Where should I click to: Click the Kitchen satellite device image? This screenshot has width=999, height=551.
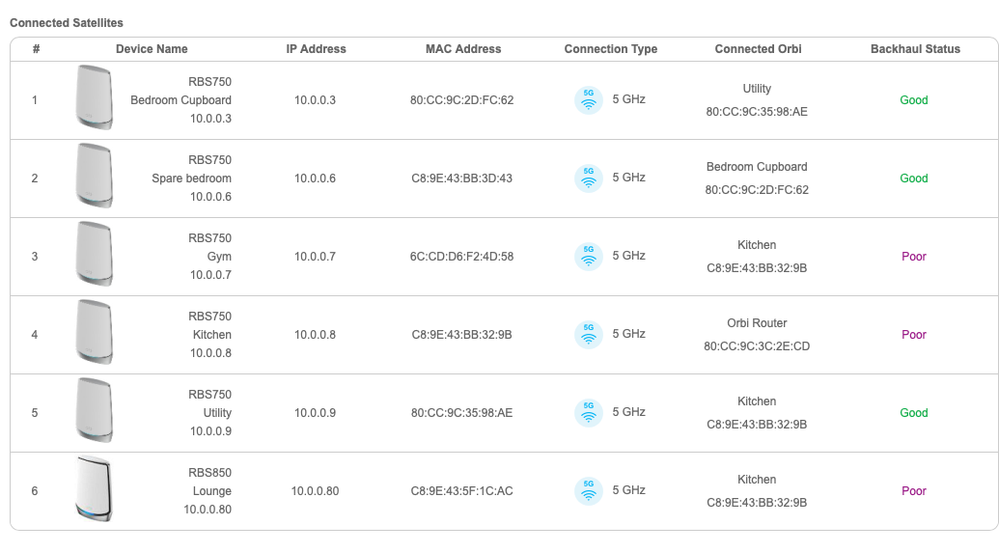93,333
